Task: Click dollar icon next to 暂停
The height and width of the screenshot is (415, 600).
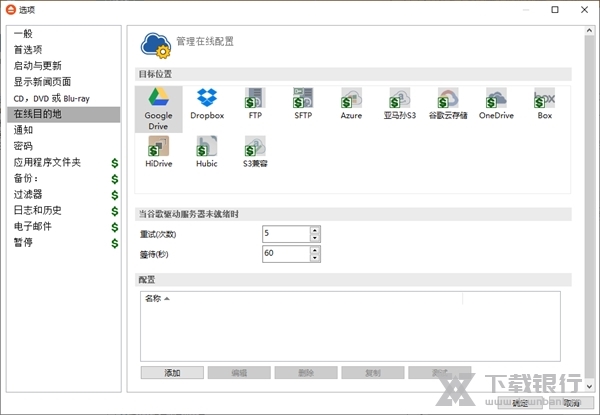Action: tap(115, 243)
